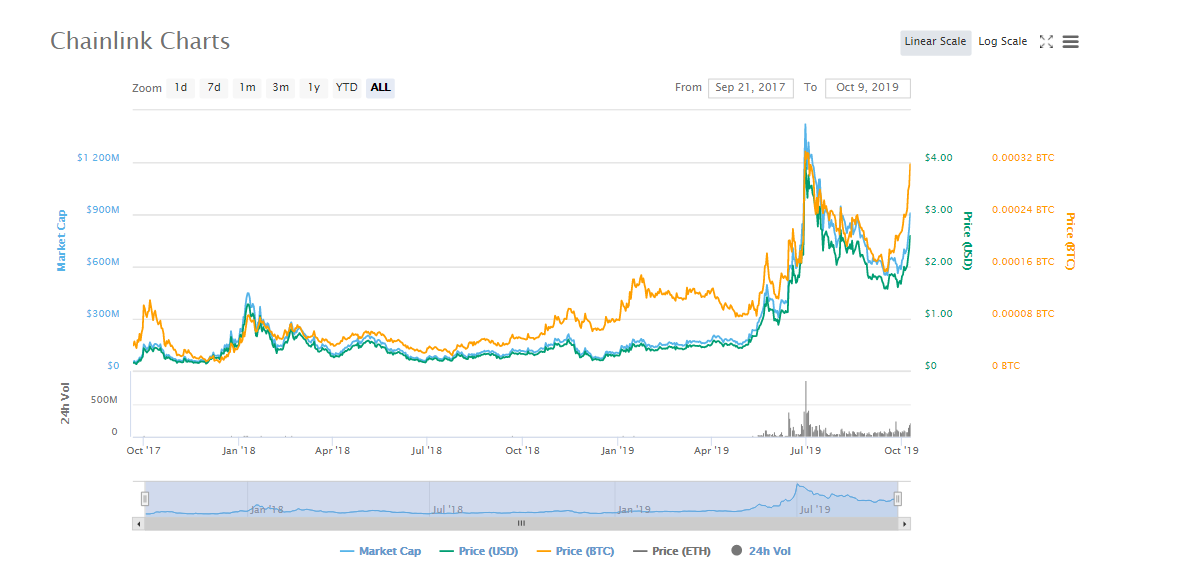The width and height of the screenshot is (1202, 566).
Task: Click the navigator scrollbar right arrow
Action: [904, 523]
